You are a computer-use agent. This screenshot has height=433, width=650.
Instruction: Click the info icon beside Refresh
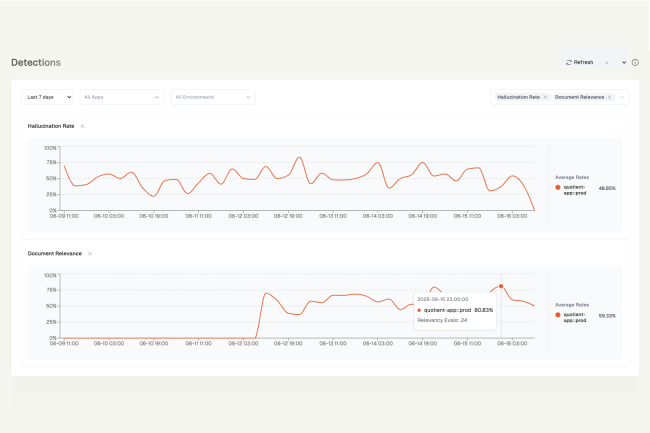pos(635,62)
